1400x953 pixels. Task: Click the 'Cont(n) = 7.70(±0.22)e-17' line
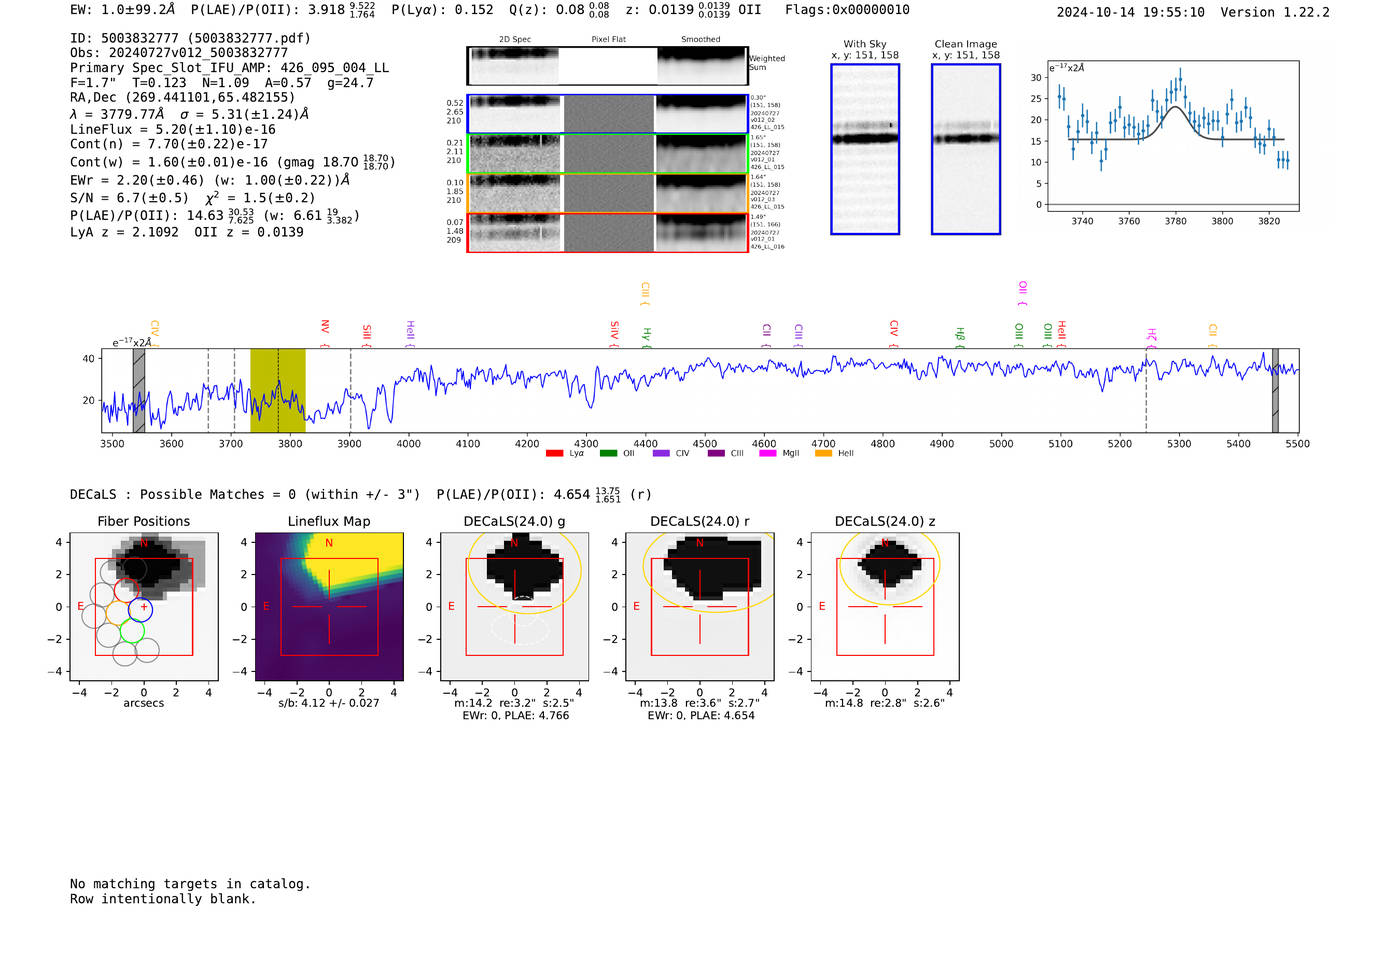[x=169, y=144]
